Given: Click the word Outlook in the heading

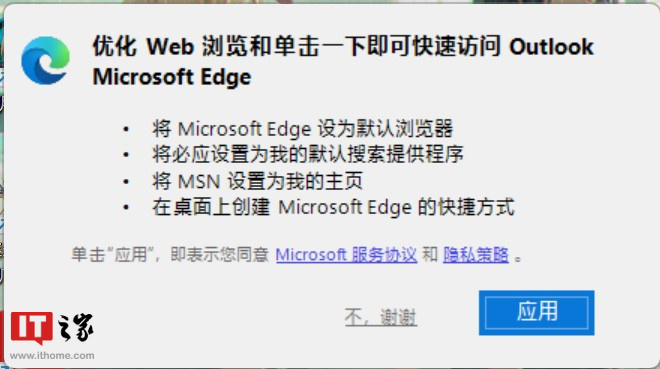Looking at the screenshot, I should (551, 46).
